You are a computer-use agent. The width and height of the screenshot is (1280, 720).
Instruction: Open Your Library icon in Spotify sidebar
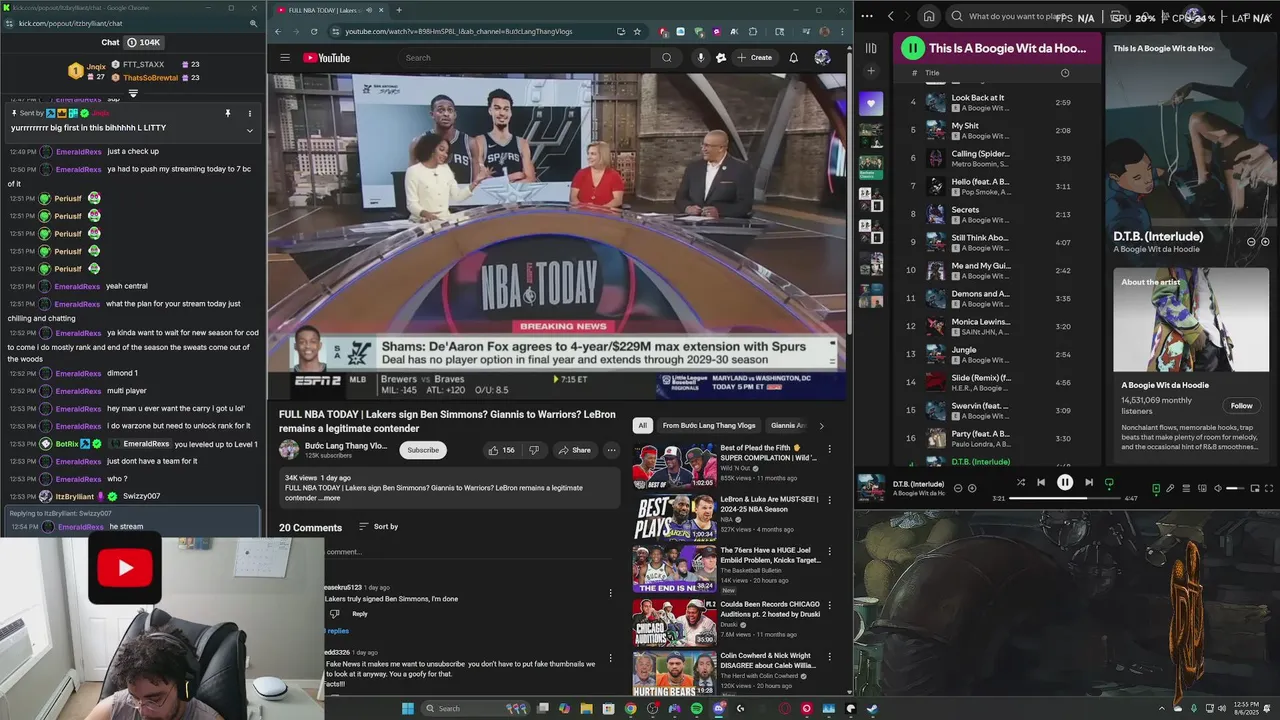click(871, 48)
